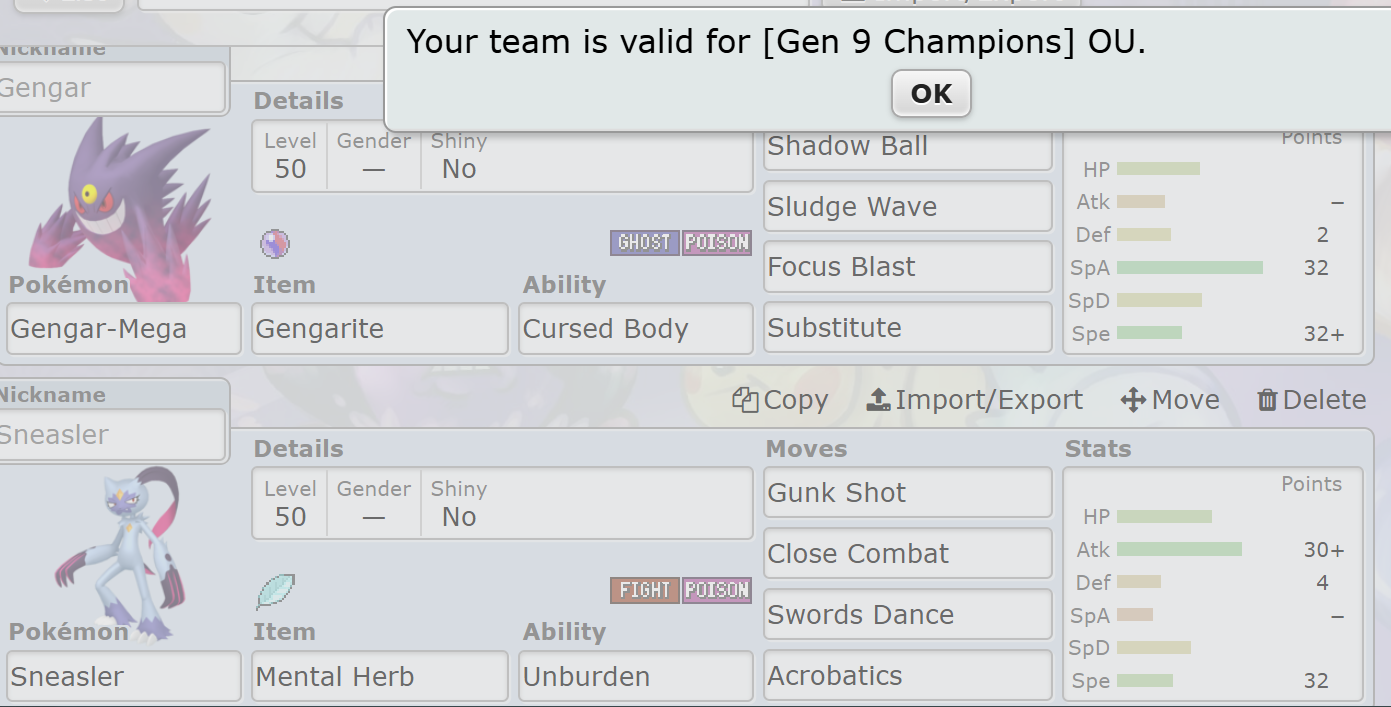
Task: Delete the Sneasler set
Action: pos(1311,400)
